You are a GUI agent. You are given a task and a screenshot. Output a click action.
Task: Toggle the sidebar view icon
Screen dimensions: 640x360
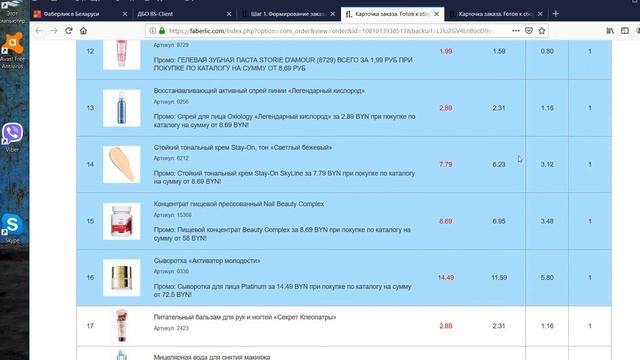pyautogui.click(x=624, y=31)
